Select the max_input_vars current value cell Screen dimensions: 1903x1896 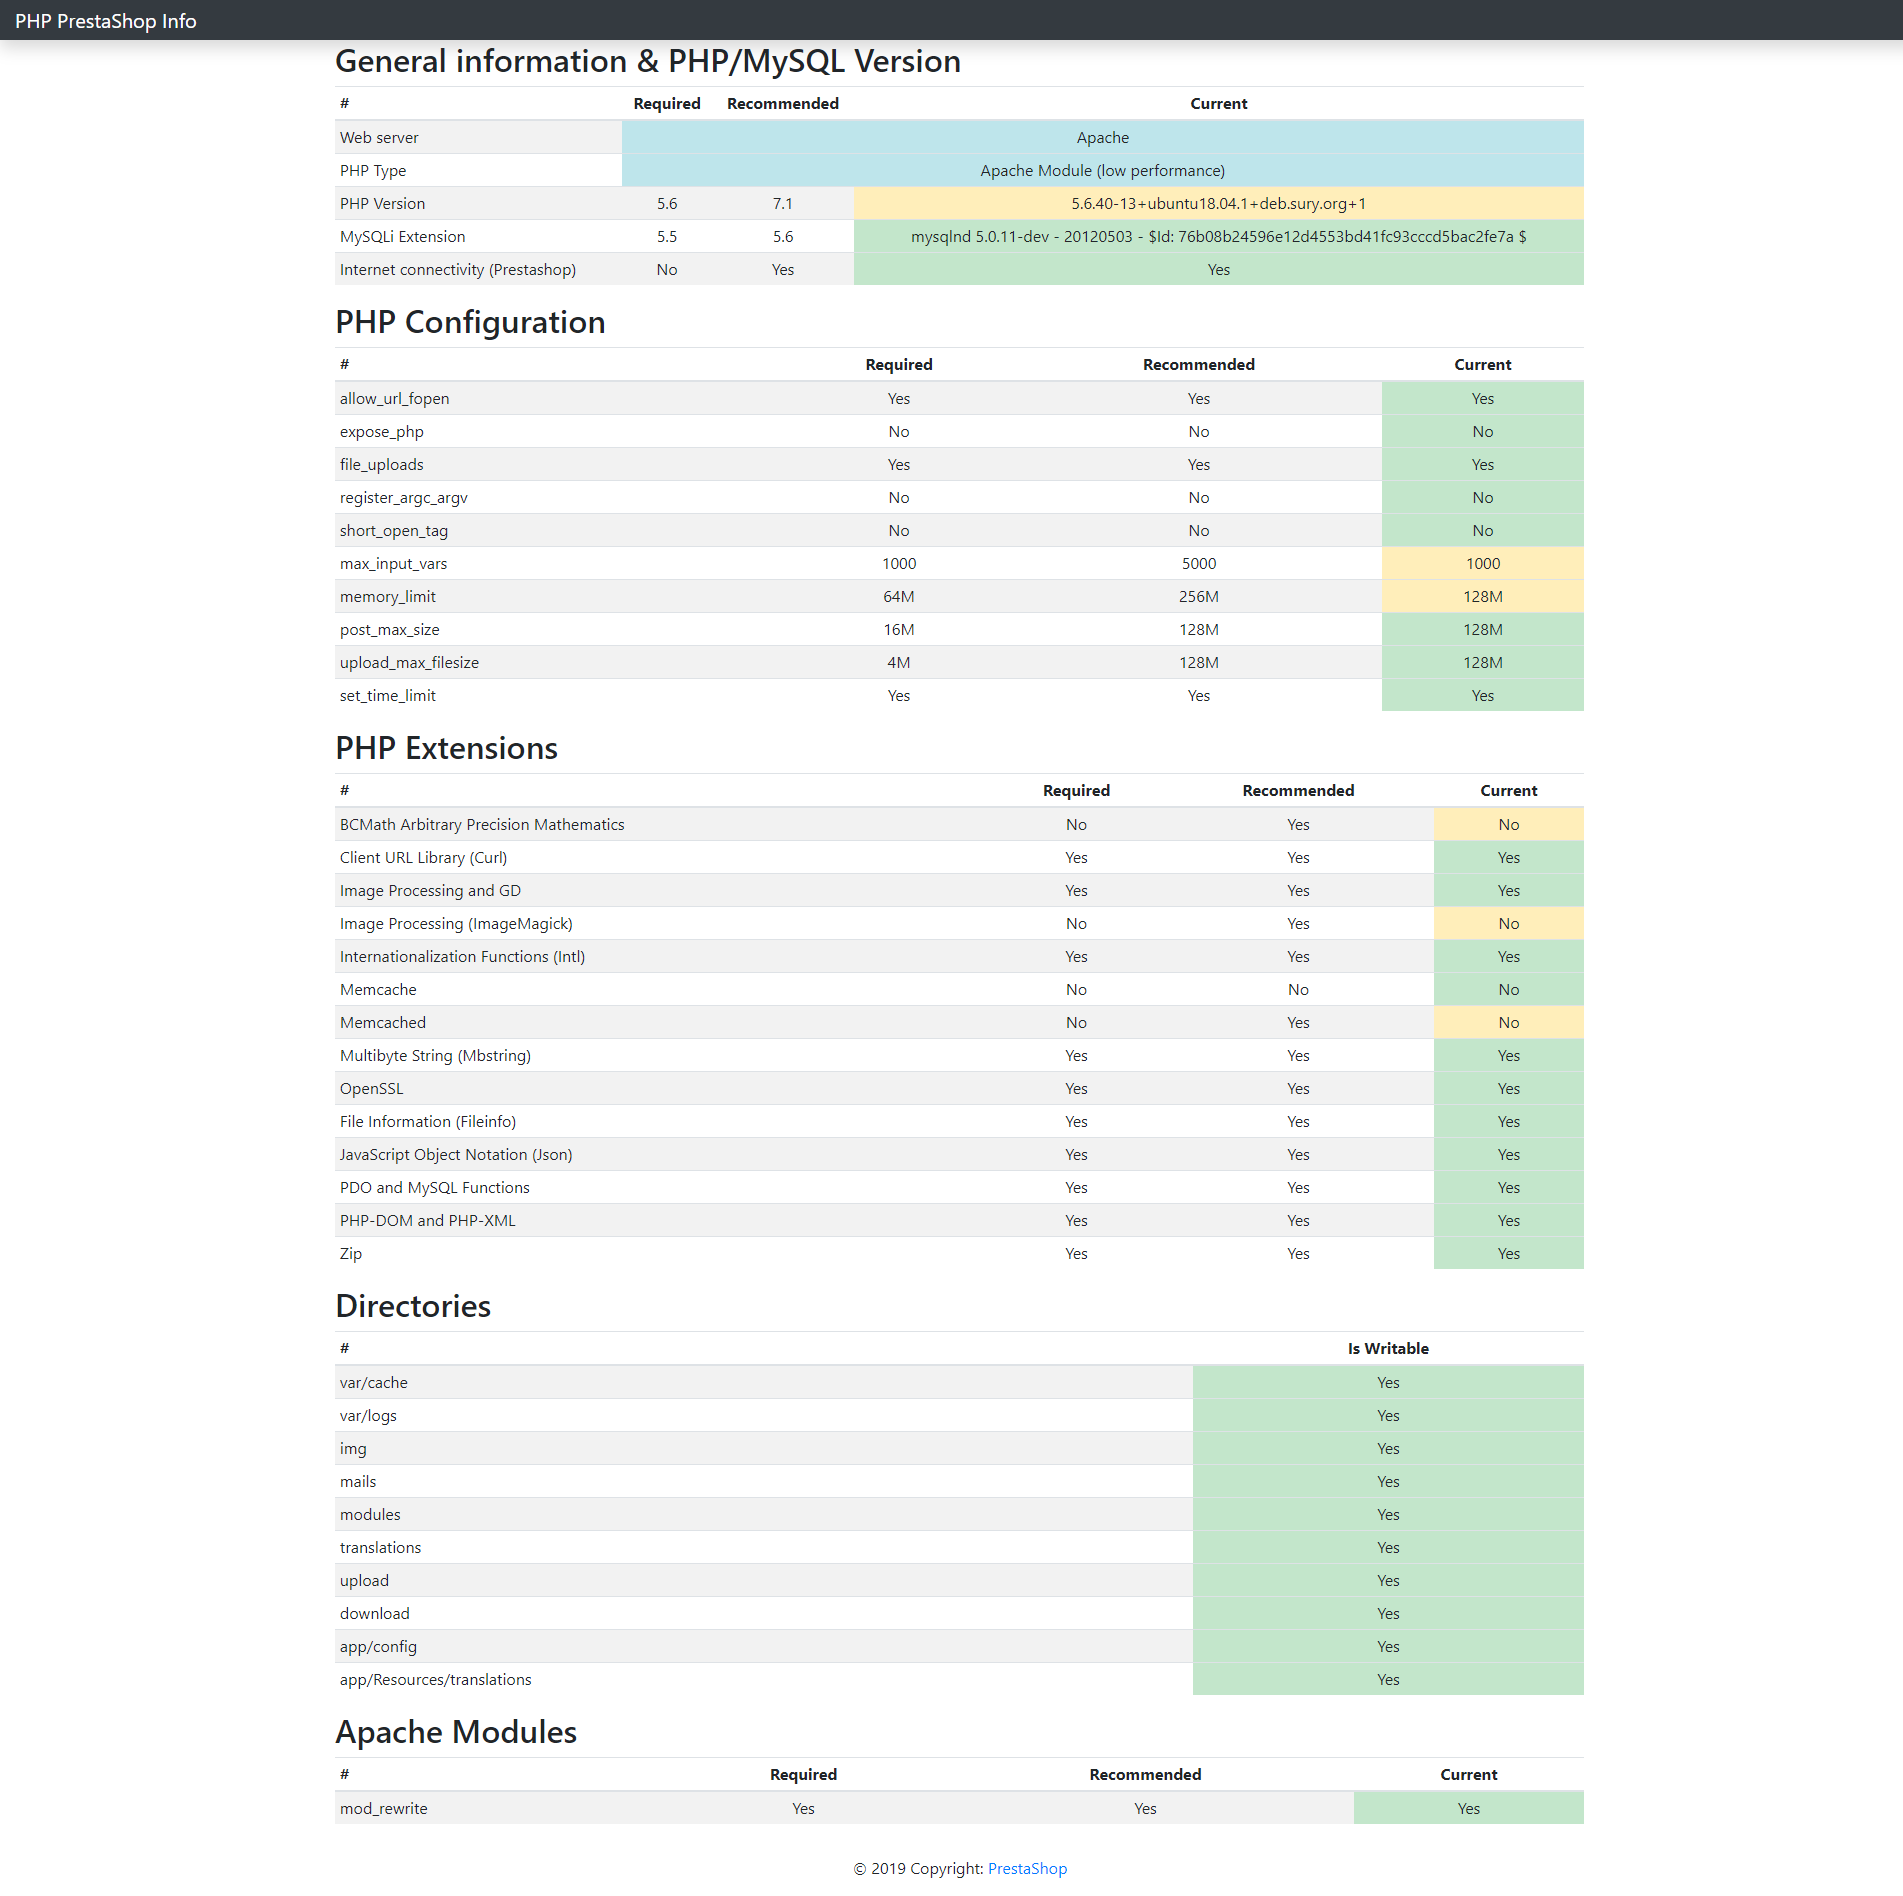point(1482,563)
